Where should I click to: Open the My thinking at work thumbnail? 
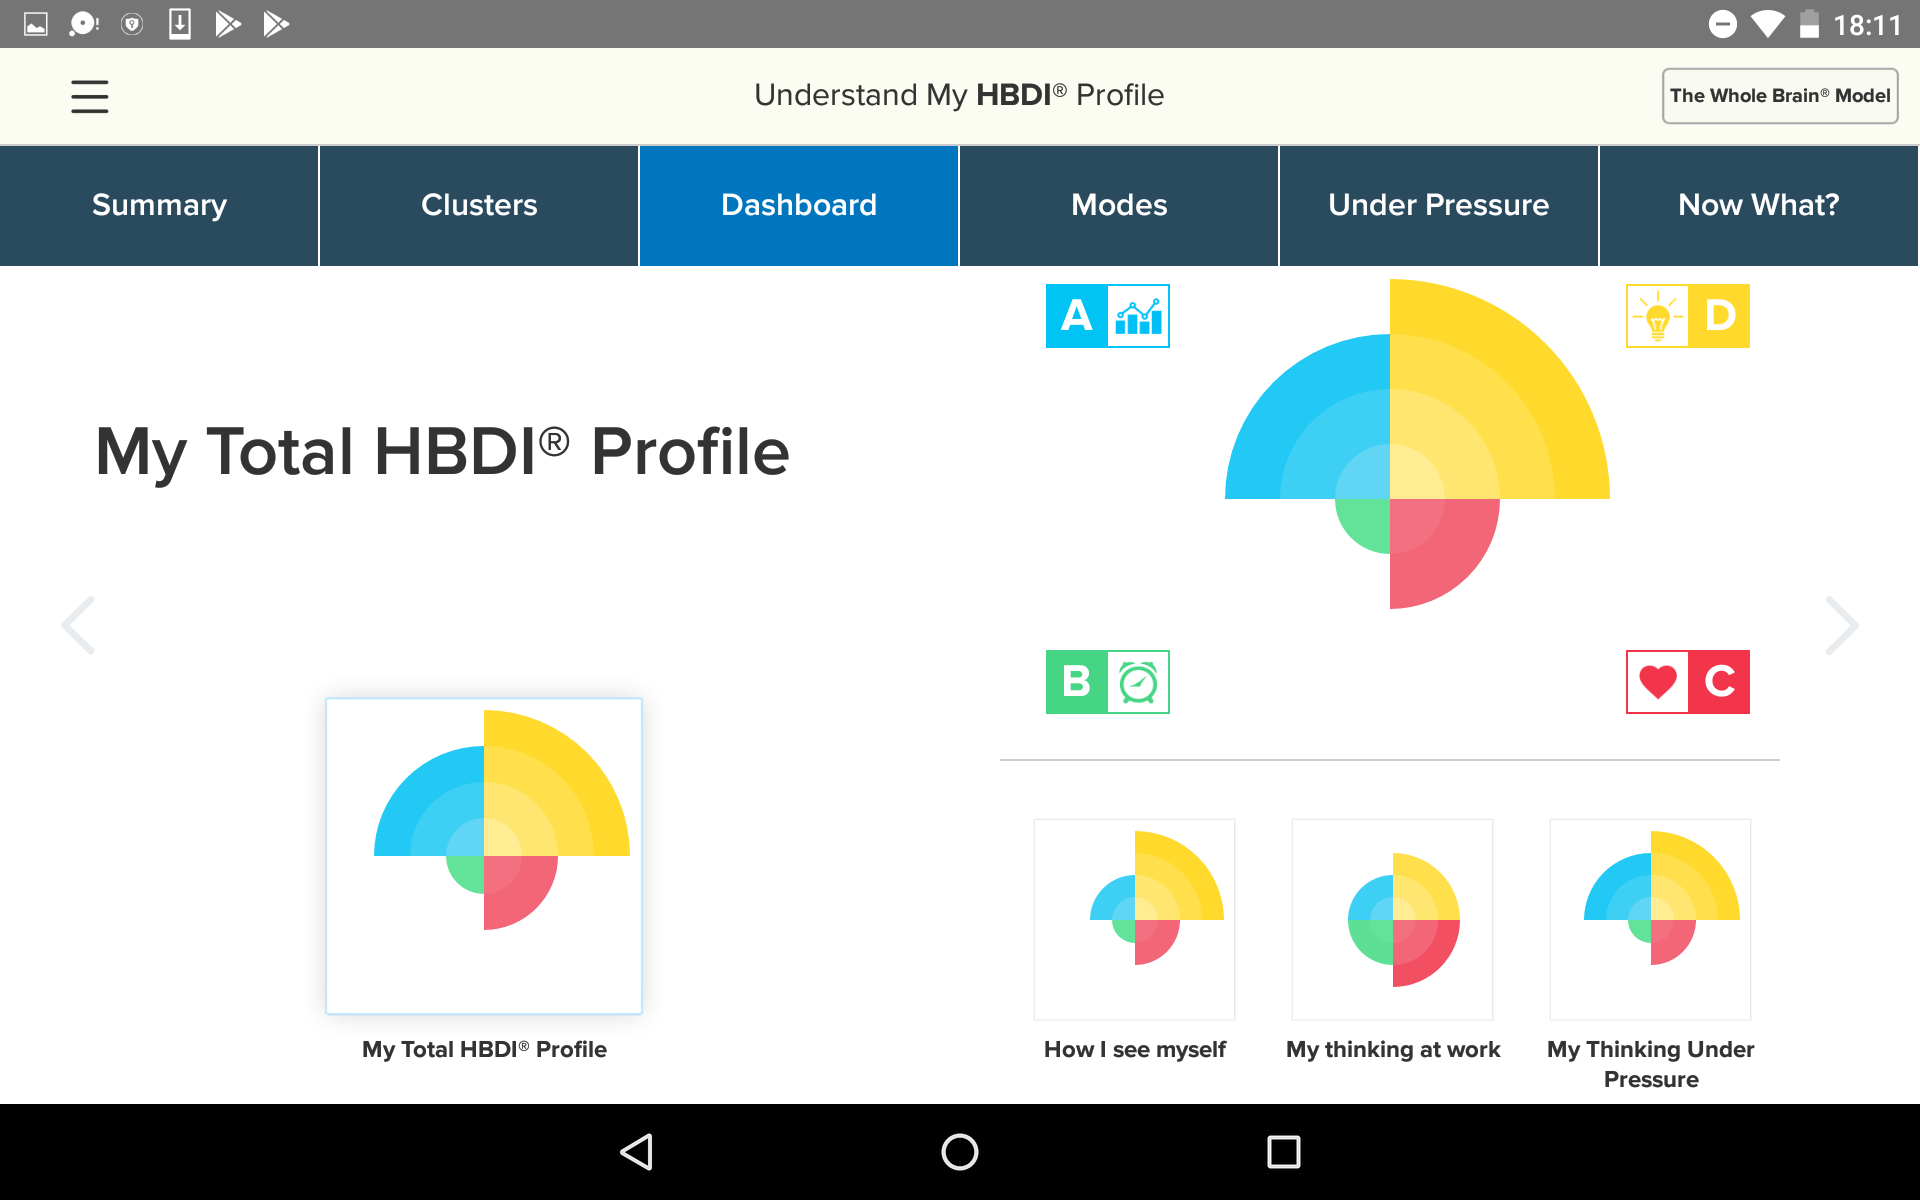1393,919
